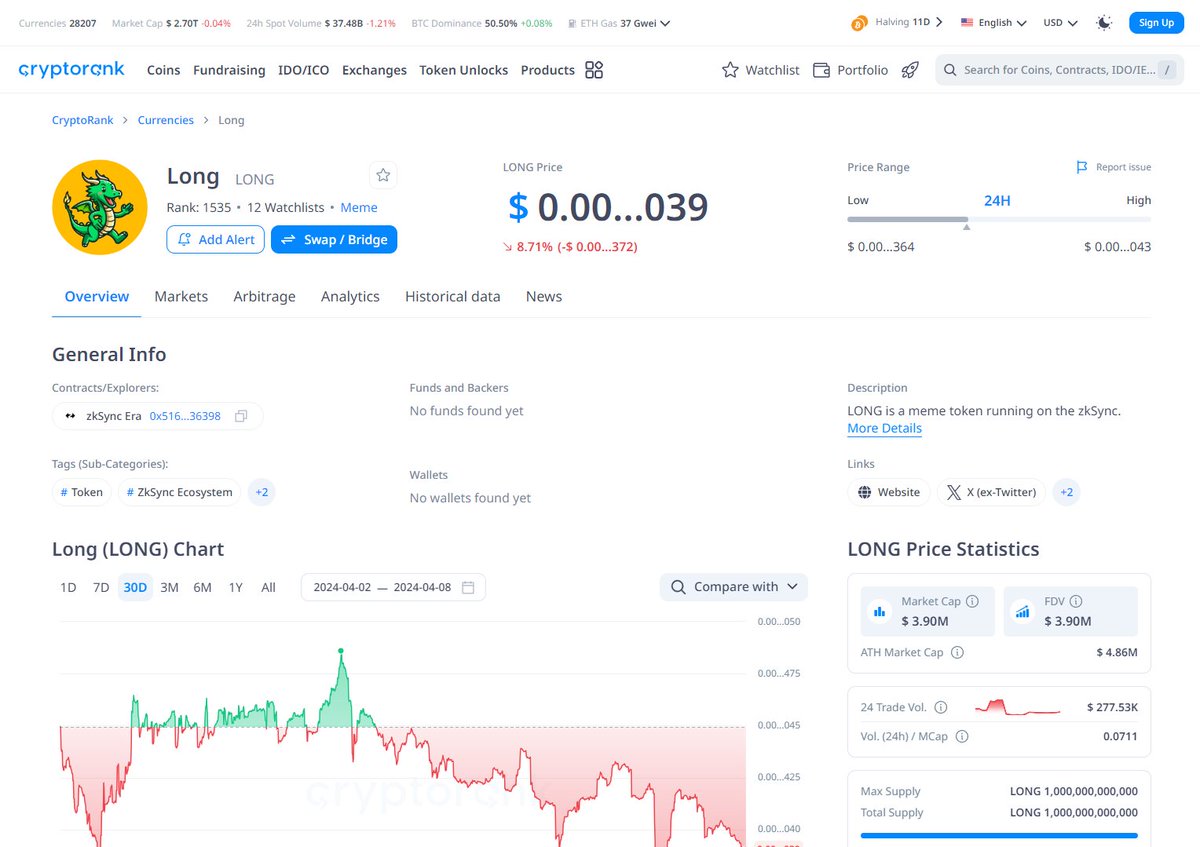Click the rocket icon in the navbar
Viewport: 1200px width, 847px height.
pyautogui.click(x=910, y=70)
